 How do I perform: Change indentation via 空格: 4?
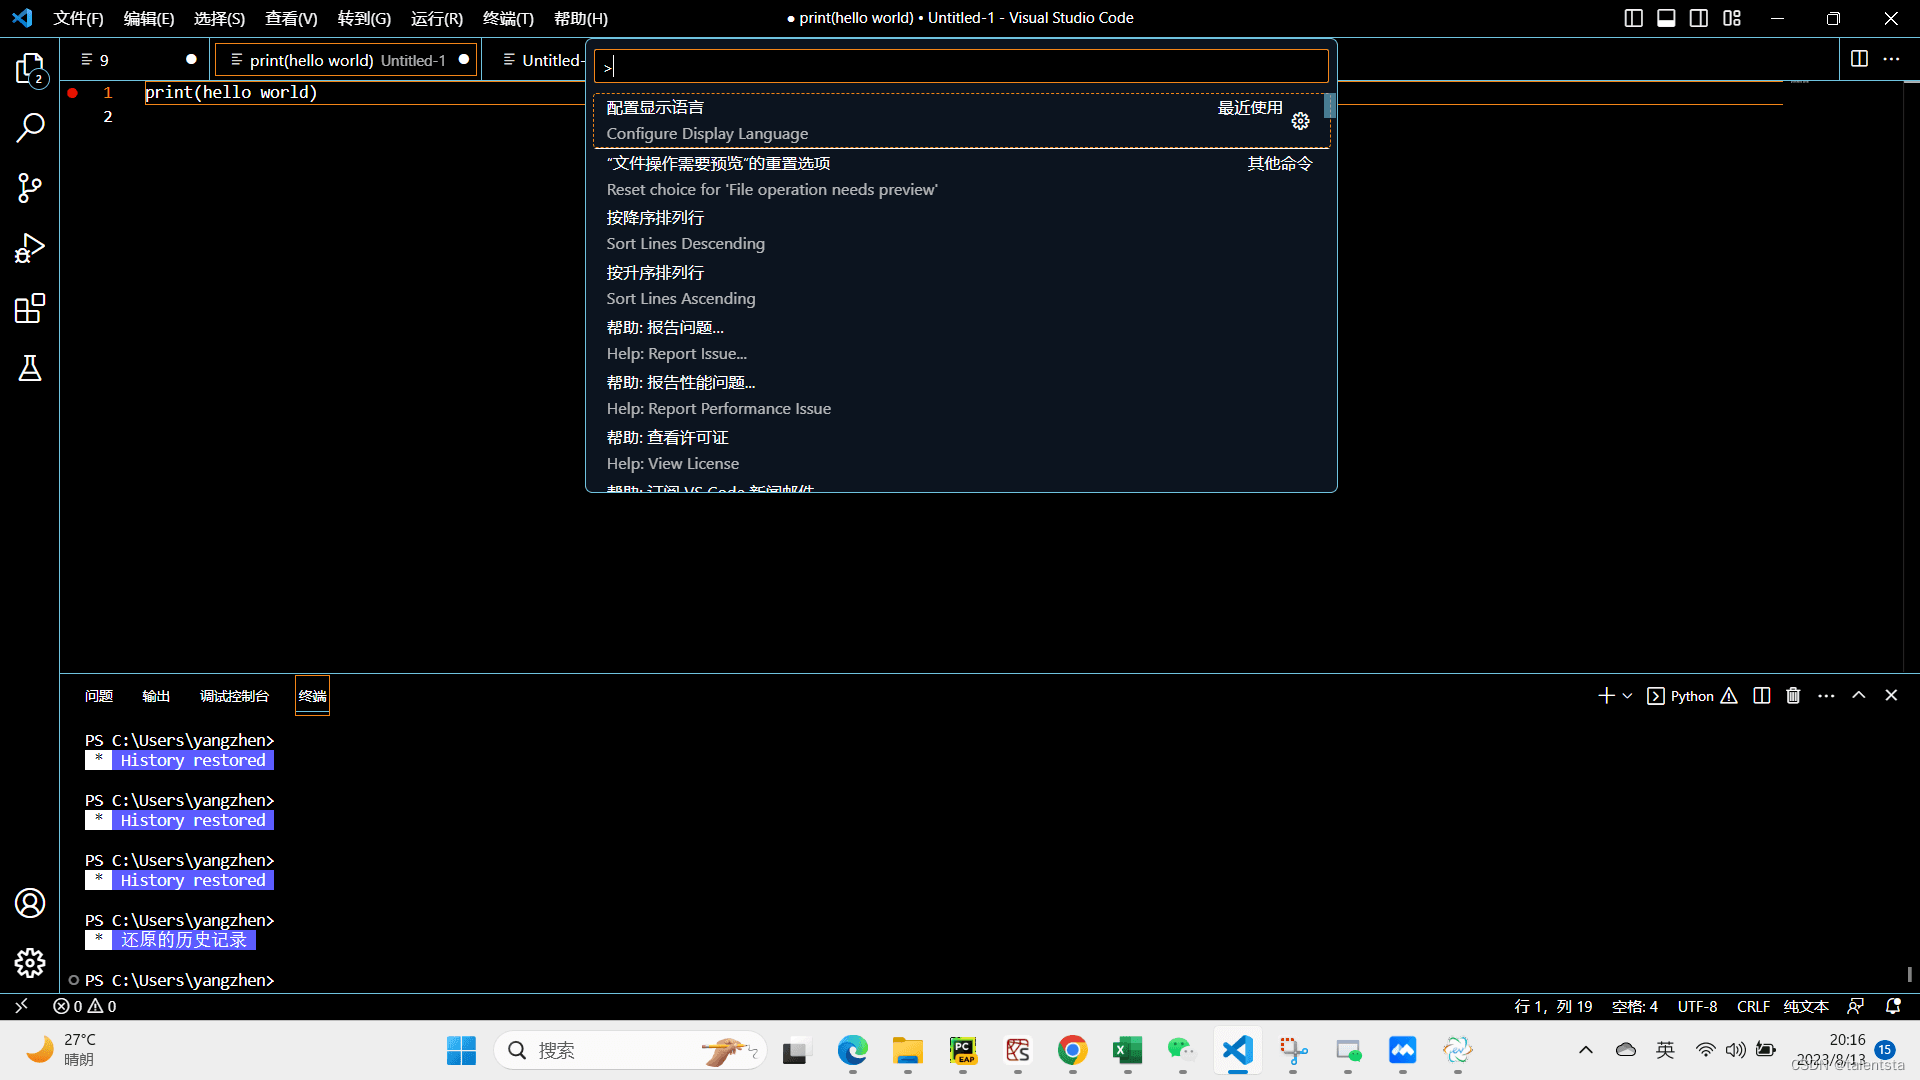[x=1635, y=1006]
